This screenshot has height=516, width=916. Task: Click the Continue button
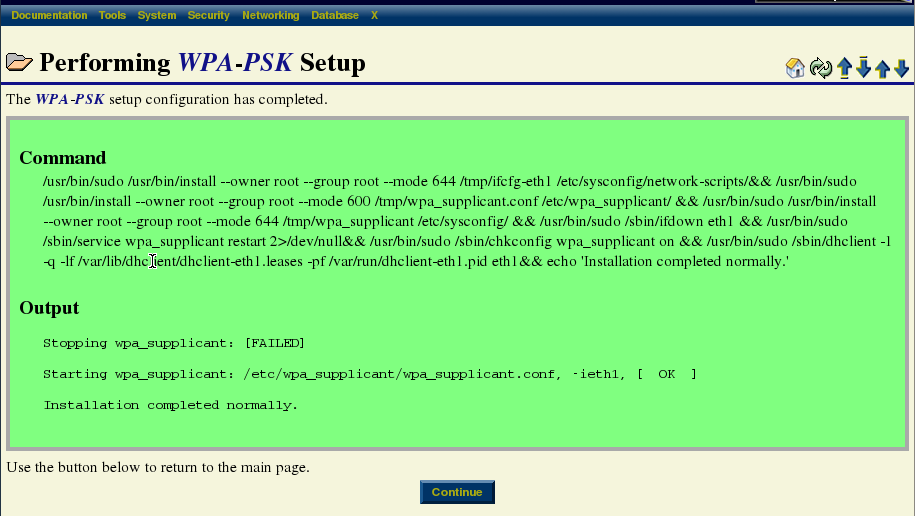457,492
